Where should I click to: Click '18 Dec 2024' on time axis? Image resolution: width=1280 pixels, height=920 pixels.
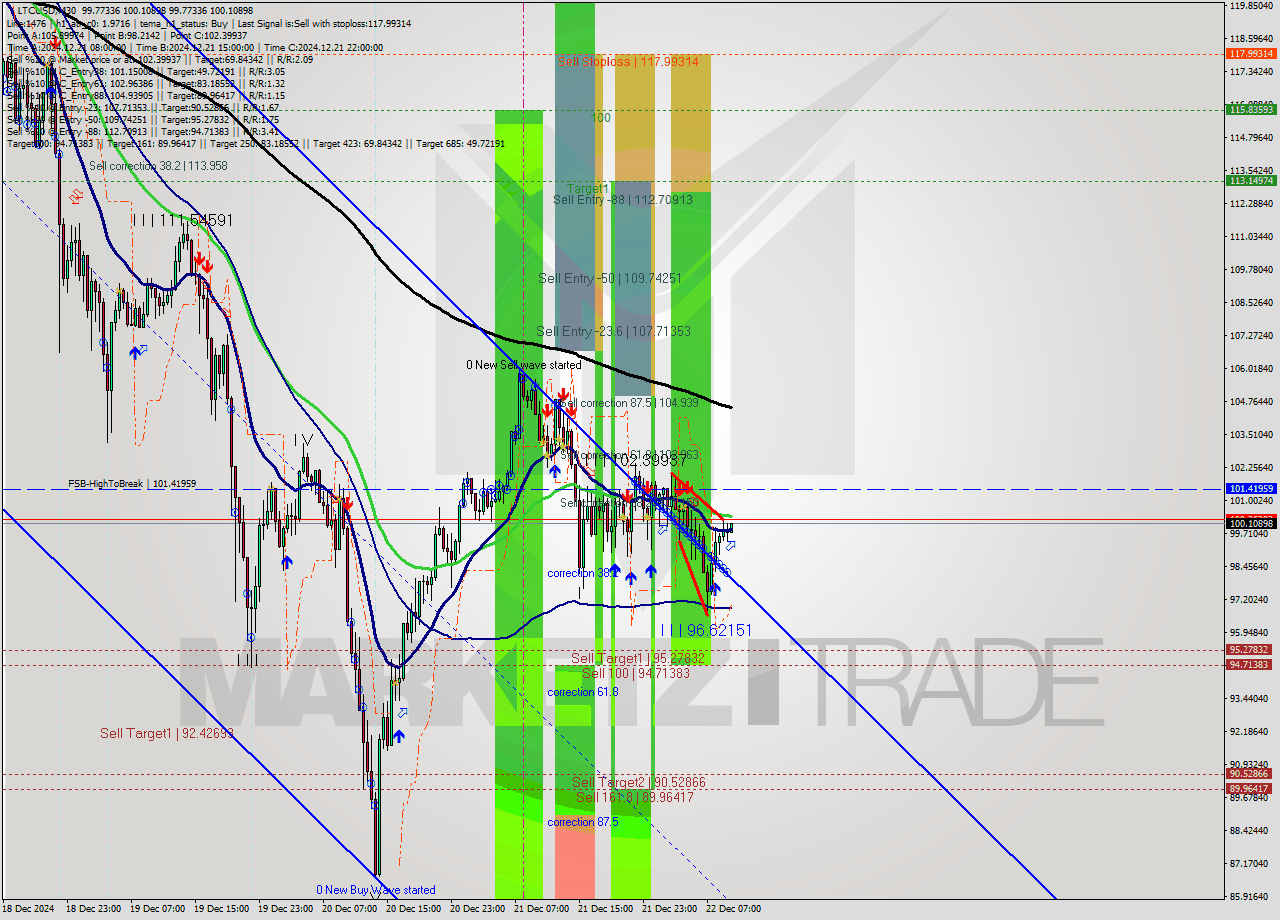click(28, 910)
